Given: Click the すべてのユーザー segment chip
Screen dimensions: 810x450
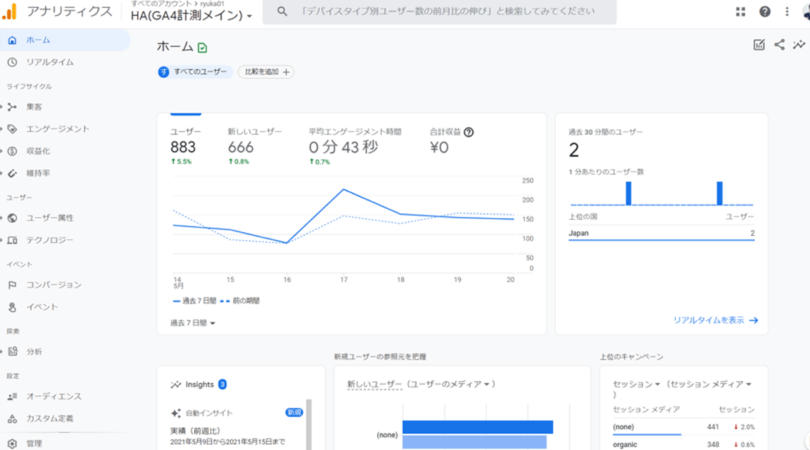Looking at the screenshot, I should [x=195, y=72].
